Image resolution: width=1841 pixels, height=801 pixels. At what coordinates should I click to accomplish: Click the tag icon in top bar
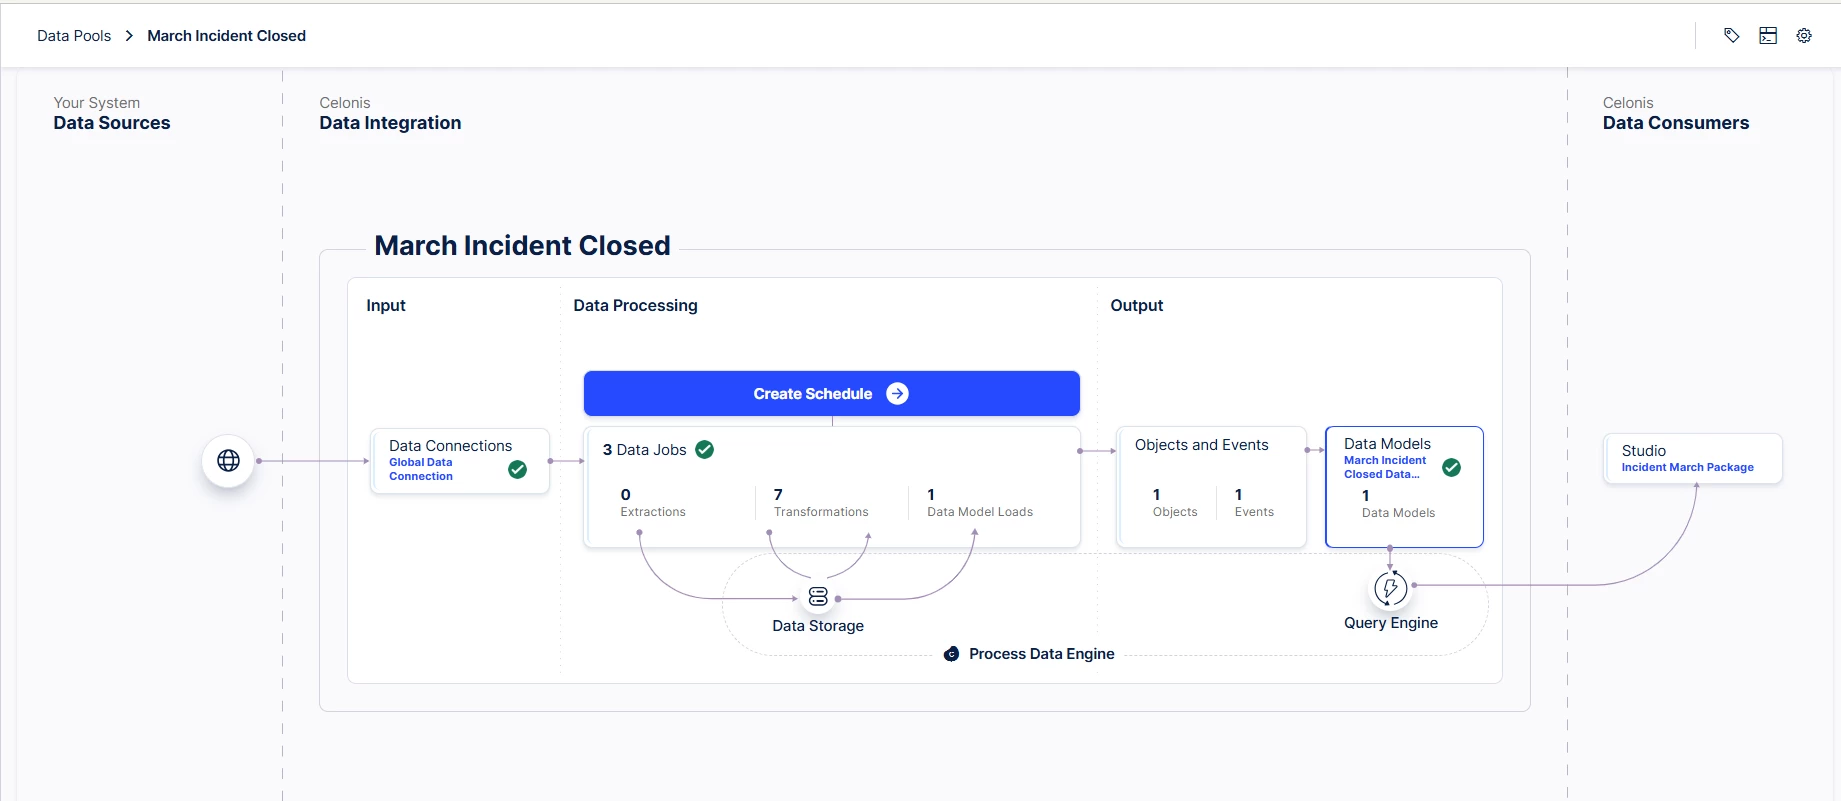(x=1732, y=36)
